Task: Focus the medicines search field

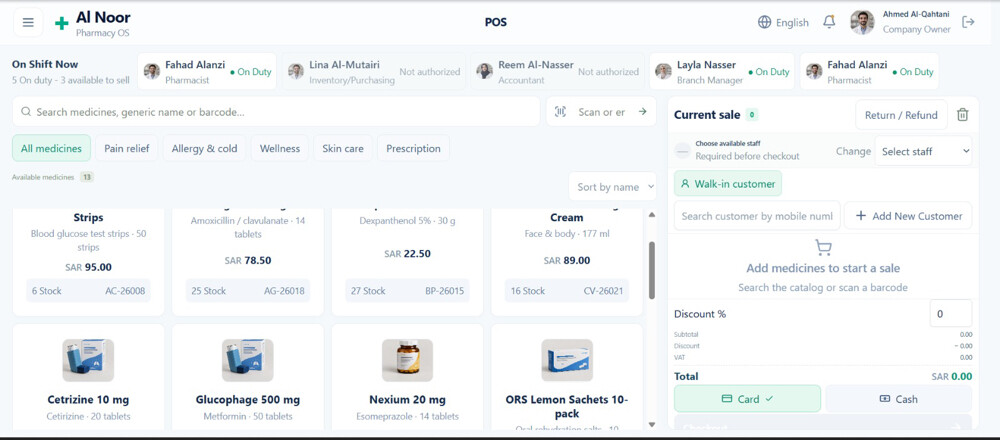Action: coord(276,112)
